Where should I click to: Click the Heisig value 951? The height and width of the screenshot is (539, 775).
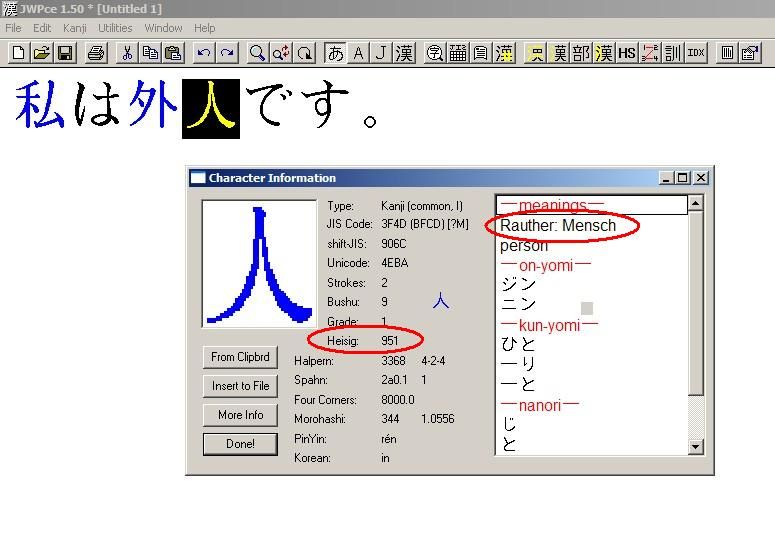point(389,341)
